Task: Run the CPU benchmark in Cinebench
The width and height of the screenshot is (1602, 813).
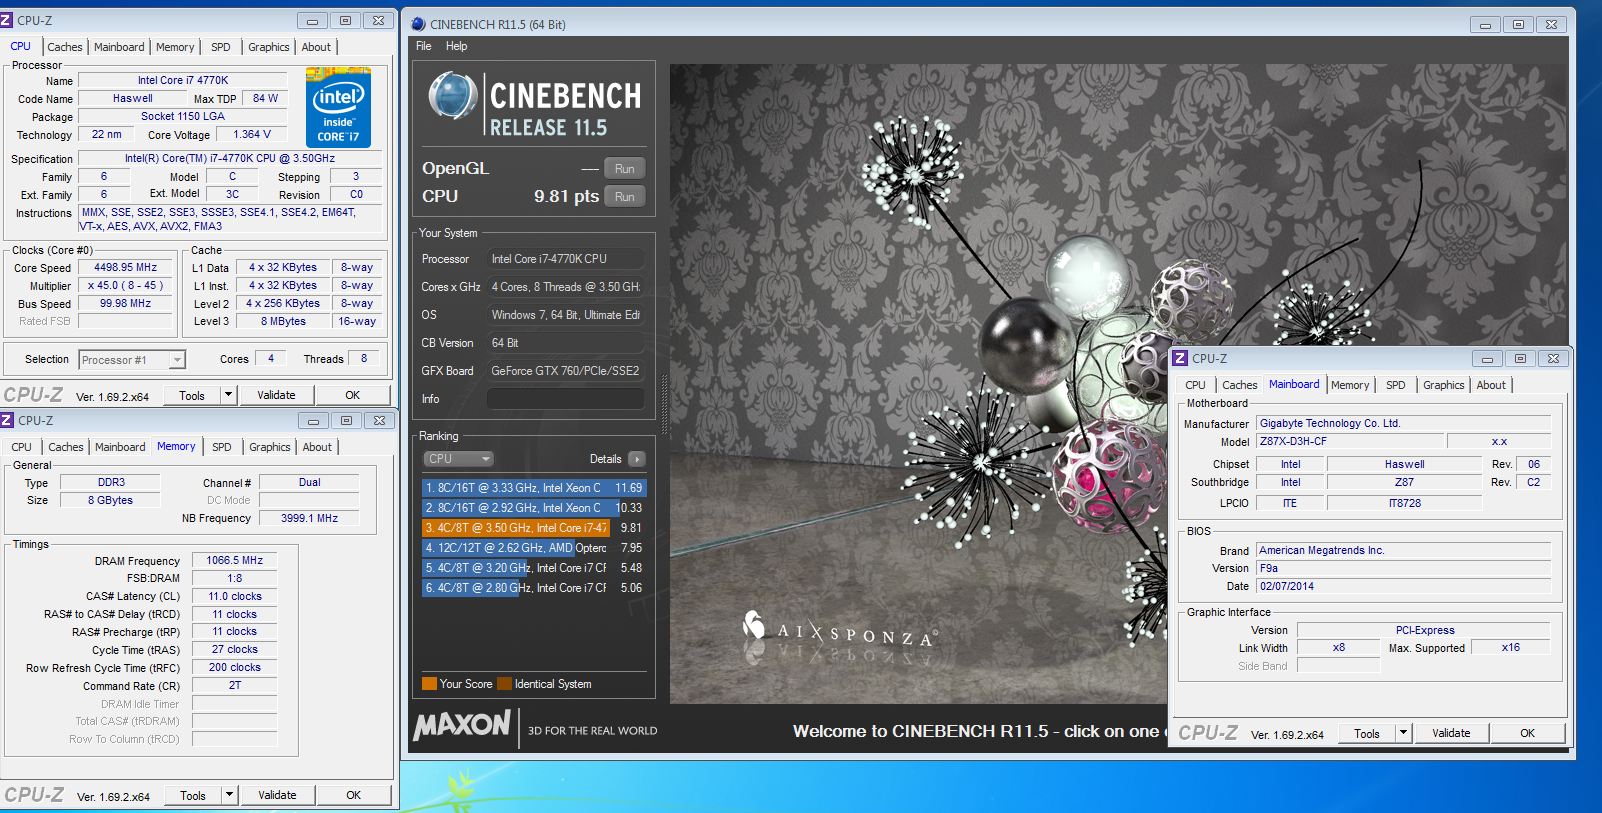Action: (625, 197)
